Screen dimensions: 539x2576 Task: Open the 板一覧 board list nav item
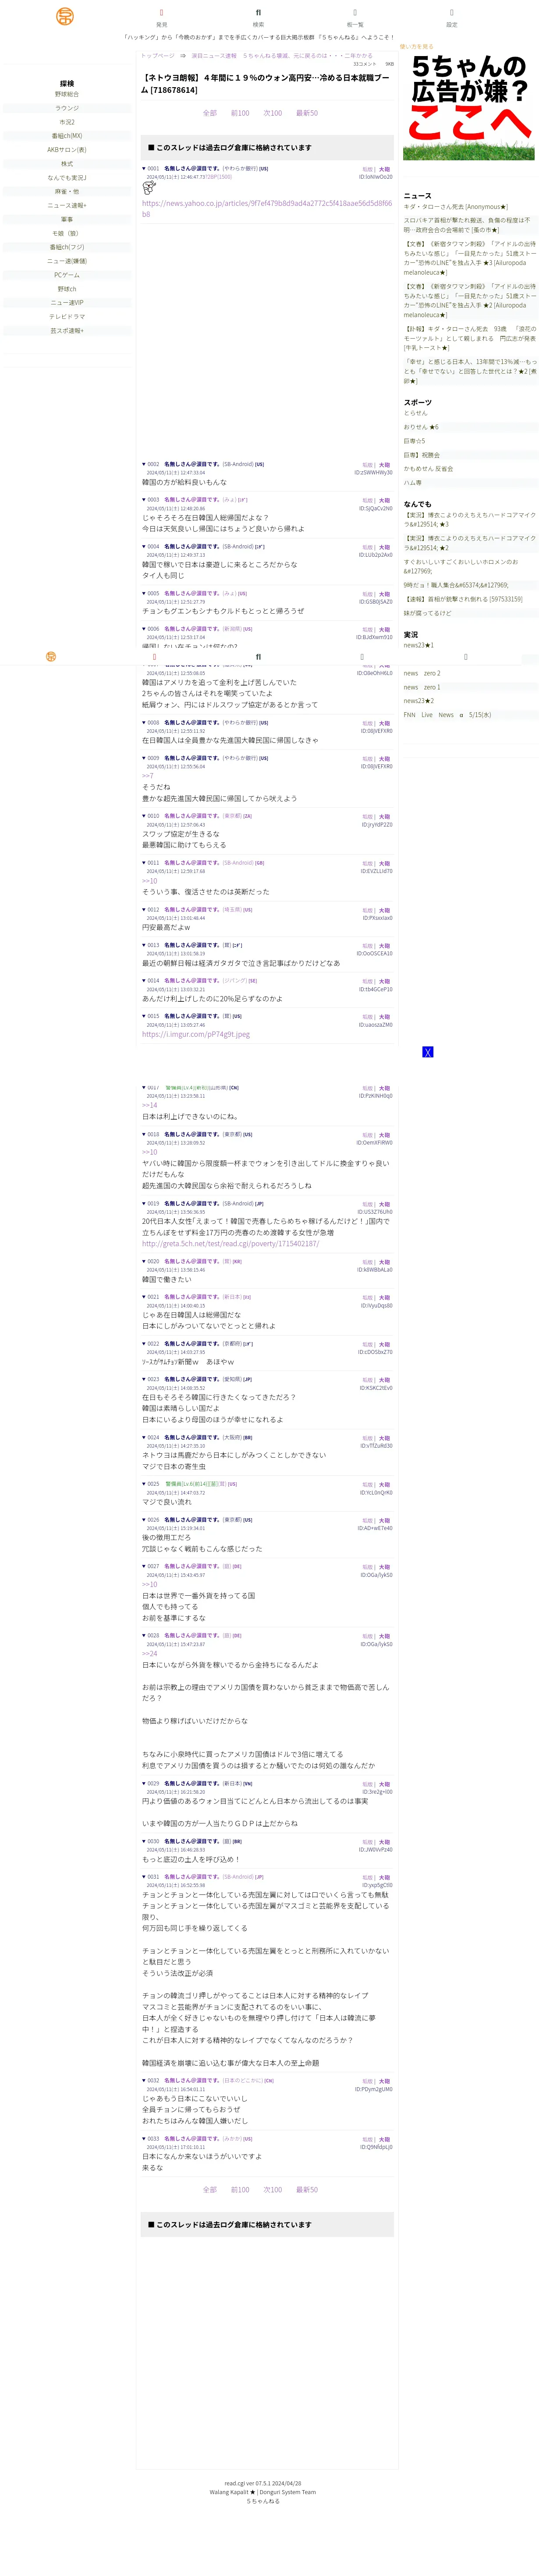click(x=355, y=18)
